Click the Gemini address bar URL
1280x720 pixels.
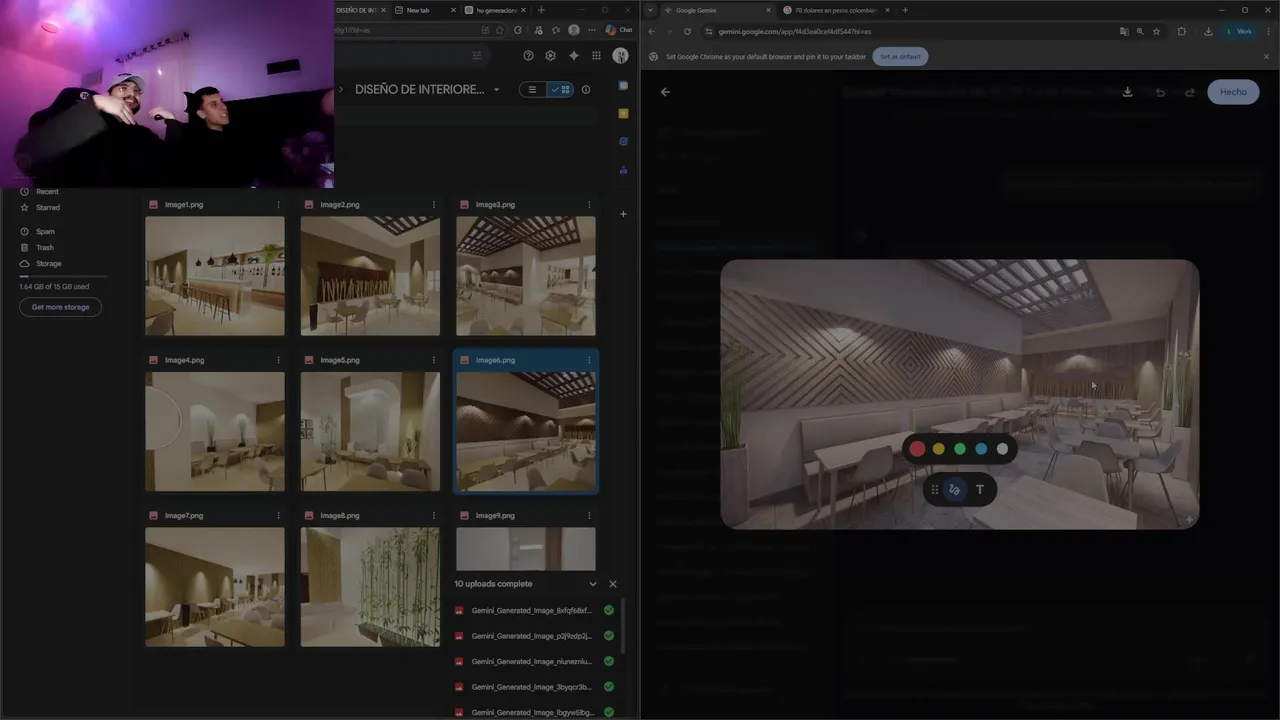pos(795,31)
